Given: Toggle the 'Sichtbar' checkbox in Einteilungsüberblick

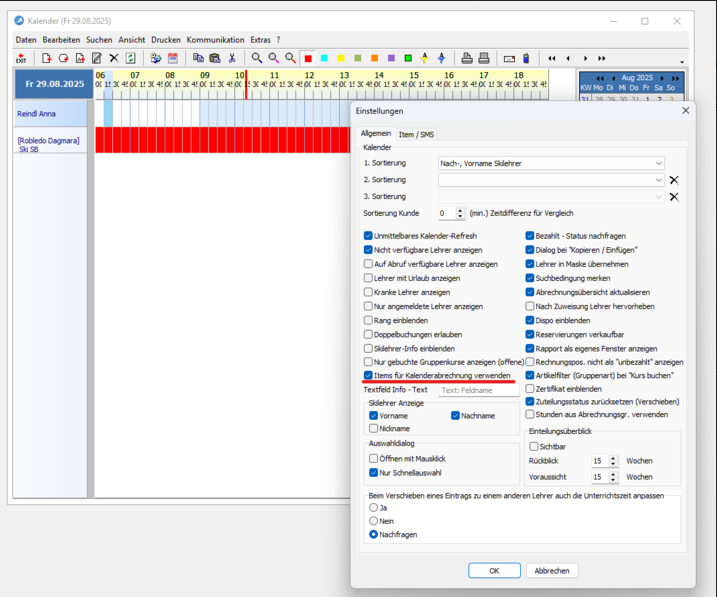Looking at the screenshot, I should pos(534,447).
